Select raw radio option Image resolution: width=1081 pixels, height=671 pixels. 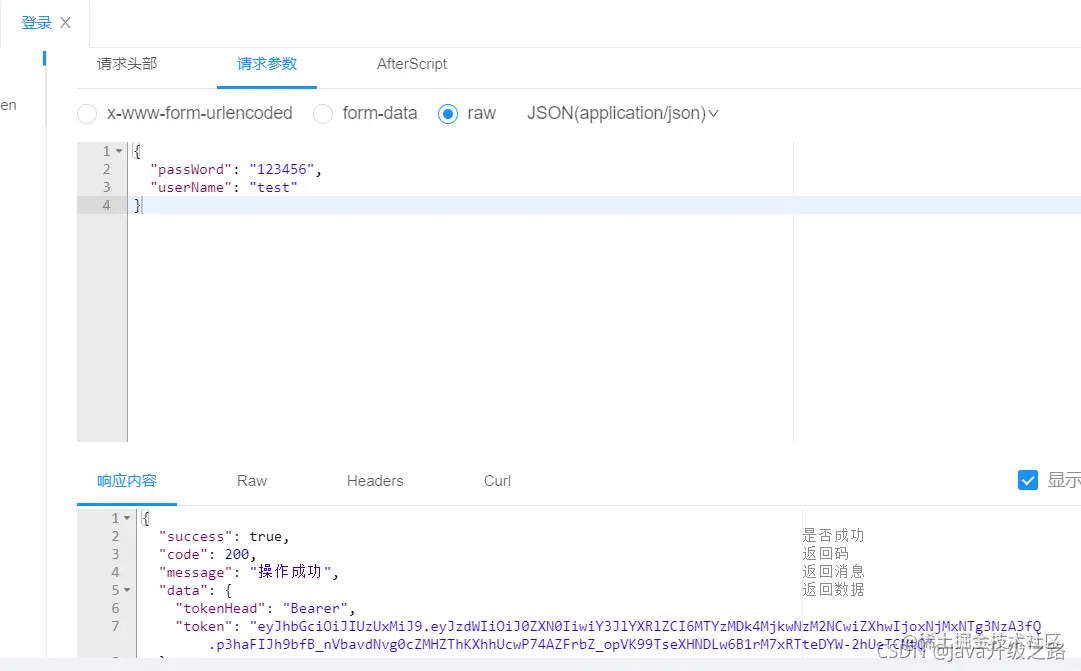coord(447,114)
